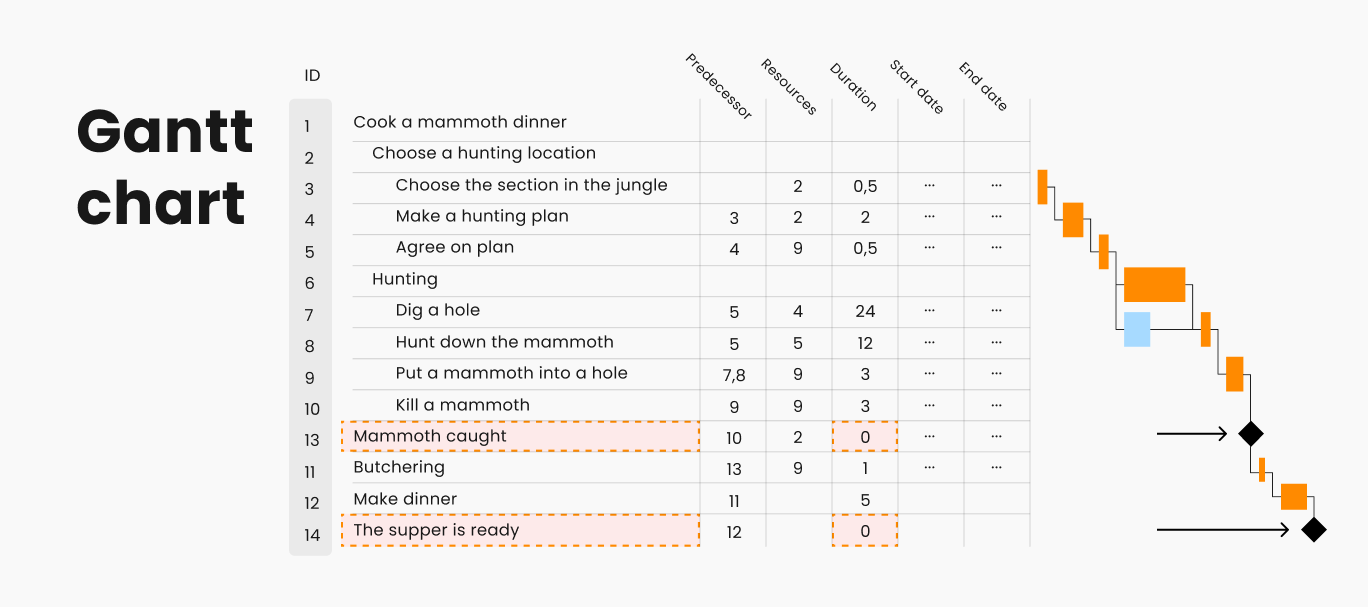1368x607 pixels.
Task: Click the duration cell of The supper is ready
Action: 865,531
